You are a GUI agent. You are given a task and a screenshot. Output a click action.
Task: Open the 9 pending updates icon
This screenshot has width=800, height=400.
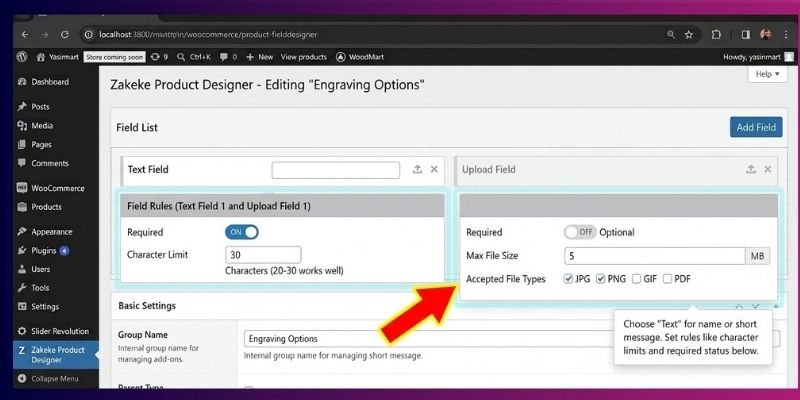pos(159,57)
